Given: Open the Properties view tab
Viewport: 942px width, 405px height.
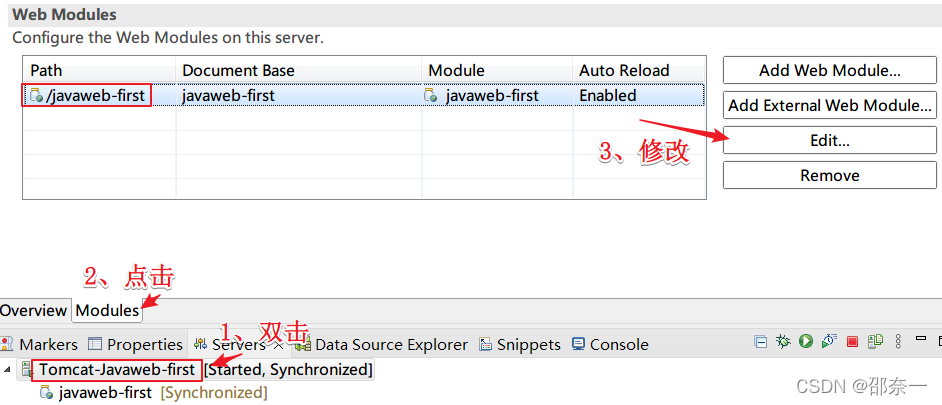Looking at the screenshot, I should coord(135,345).
